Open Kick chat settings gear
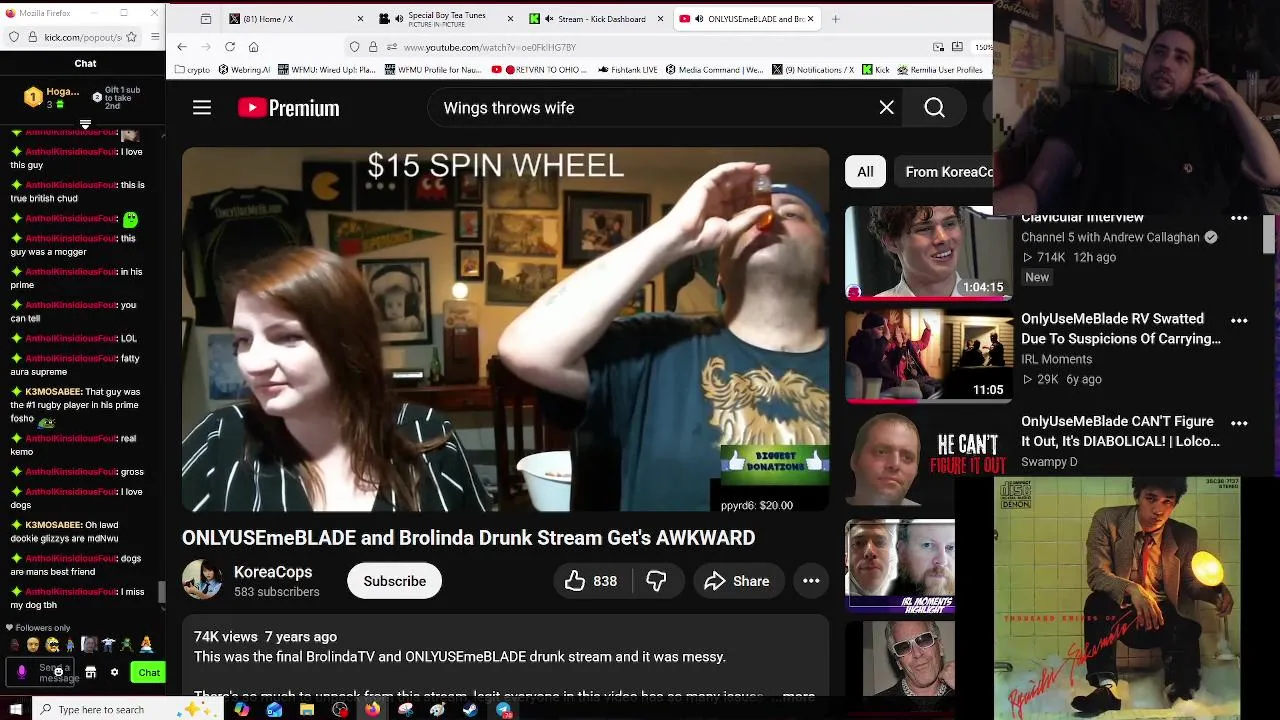Image resolution: width=1280 pixels, height=720 pixels. [114, 673]
